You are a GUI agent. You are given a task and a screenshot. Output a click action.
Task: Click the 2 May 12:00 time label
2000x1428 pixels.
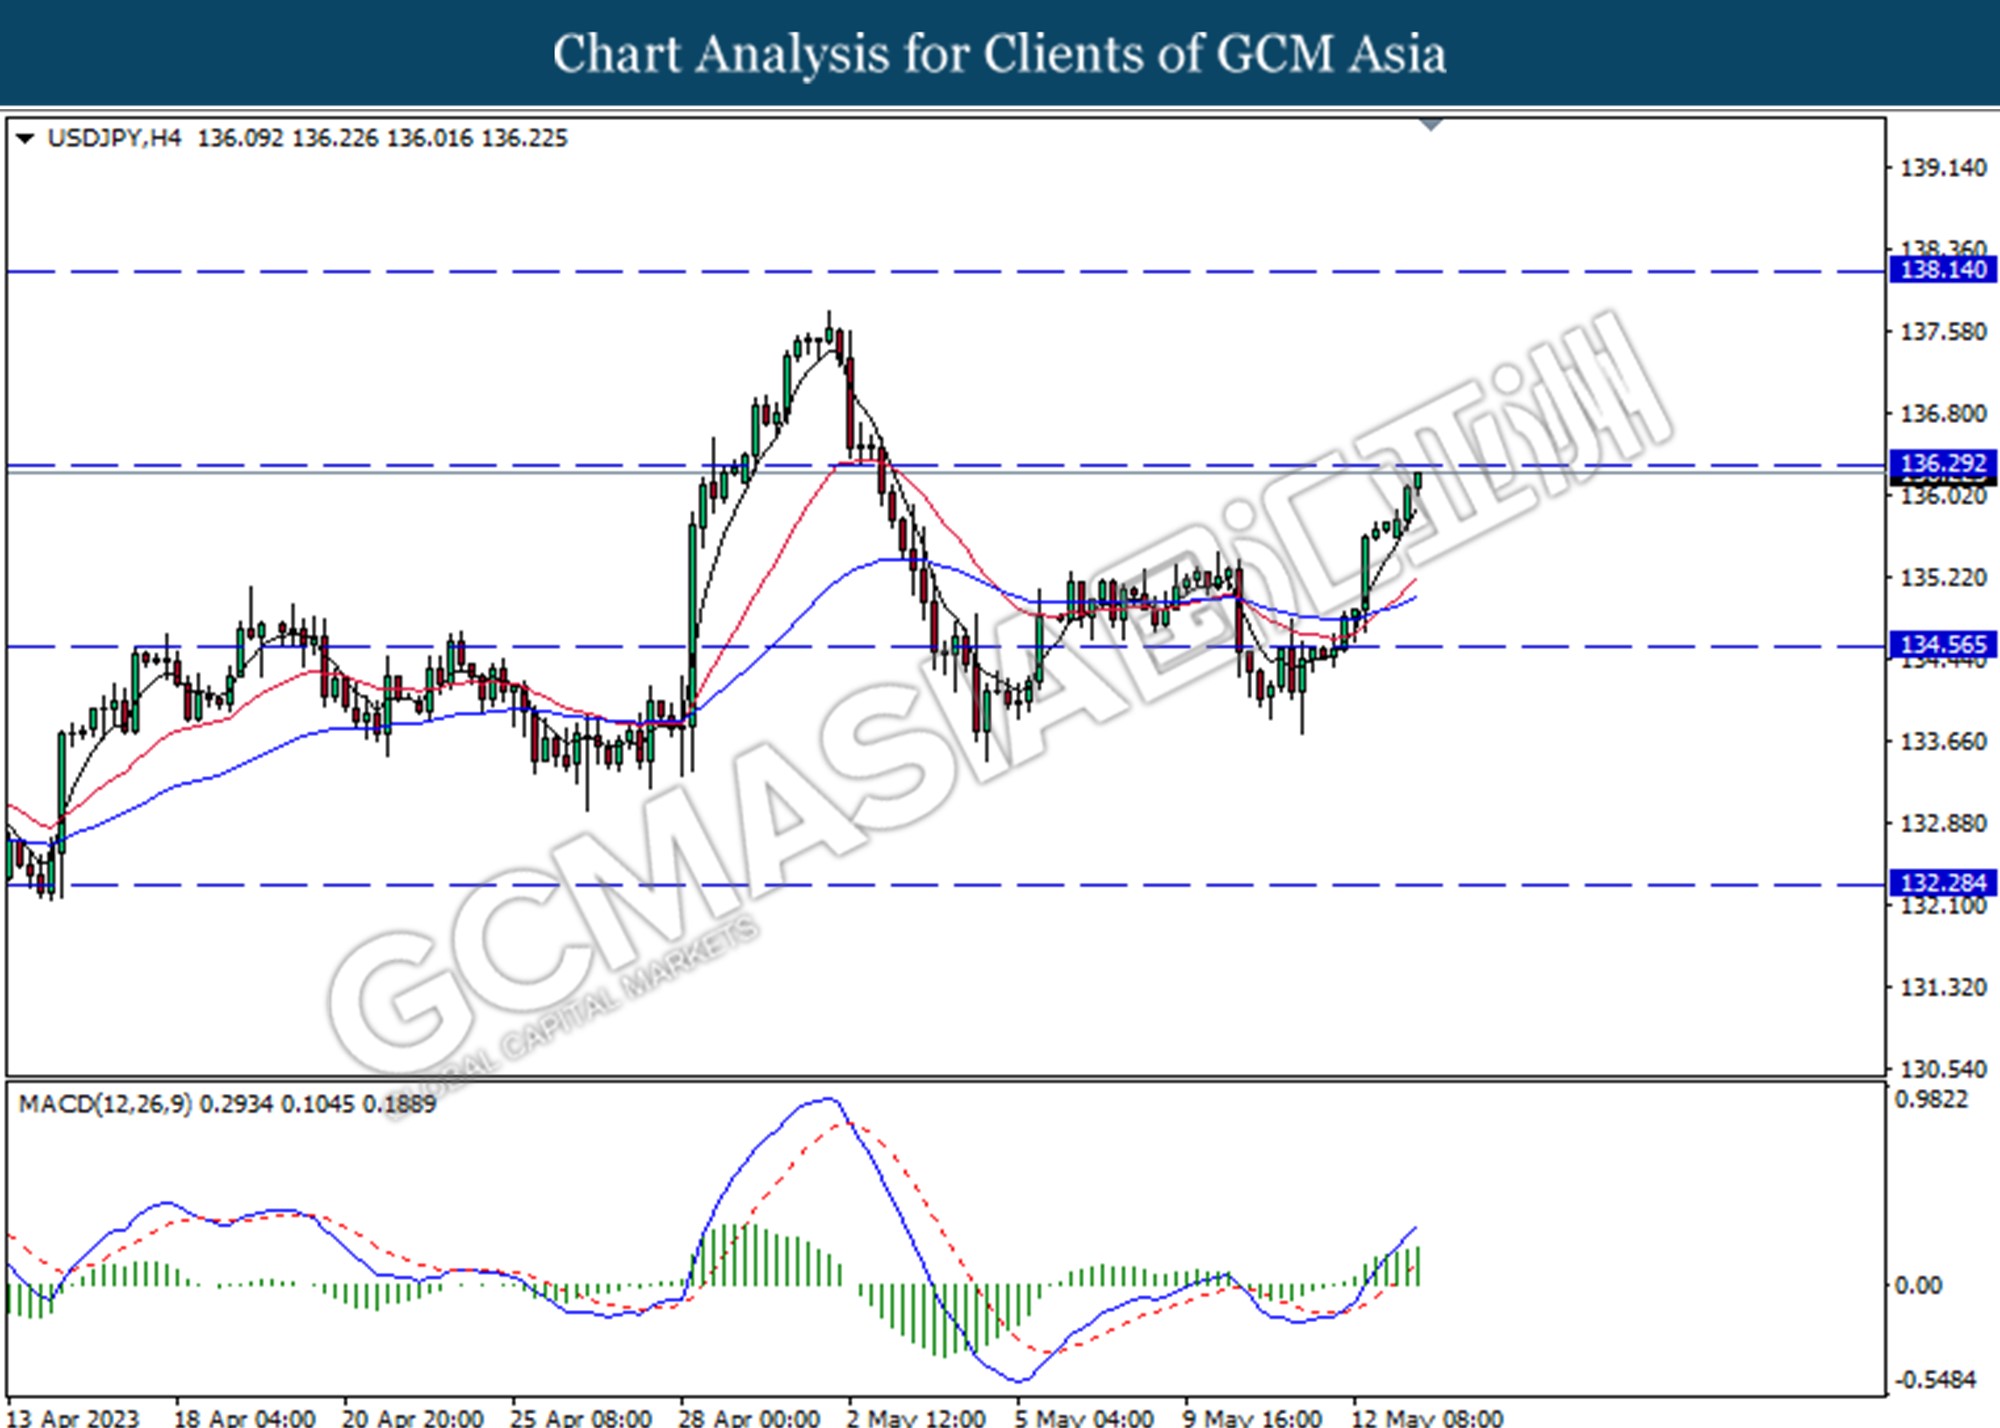click(916, 1416)
